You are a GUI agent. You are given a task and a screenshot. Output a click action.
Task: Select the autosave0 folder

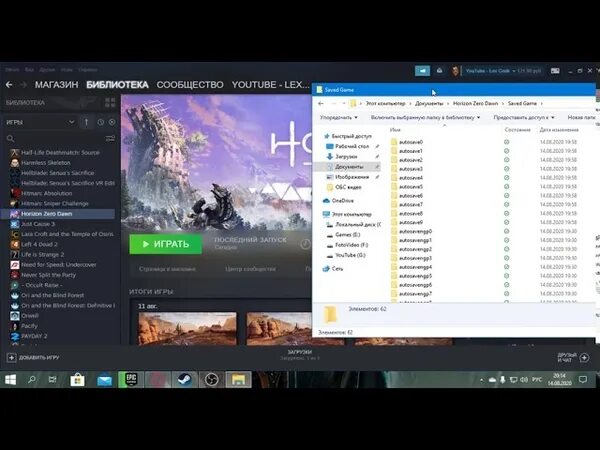(410, 142)
